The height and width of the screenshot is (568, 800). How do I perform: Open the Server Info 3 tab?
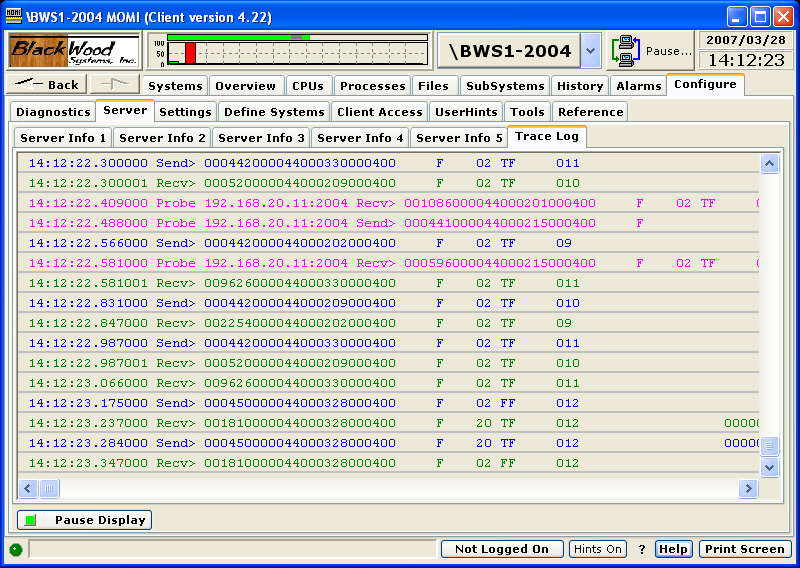coord(261,138)
